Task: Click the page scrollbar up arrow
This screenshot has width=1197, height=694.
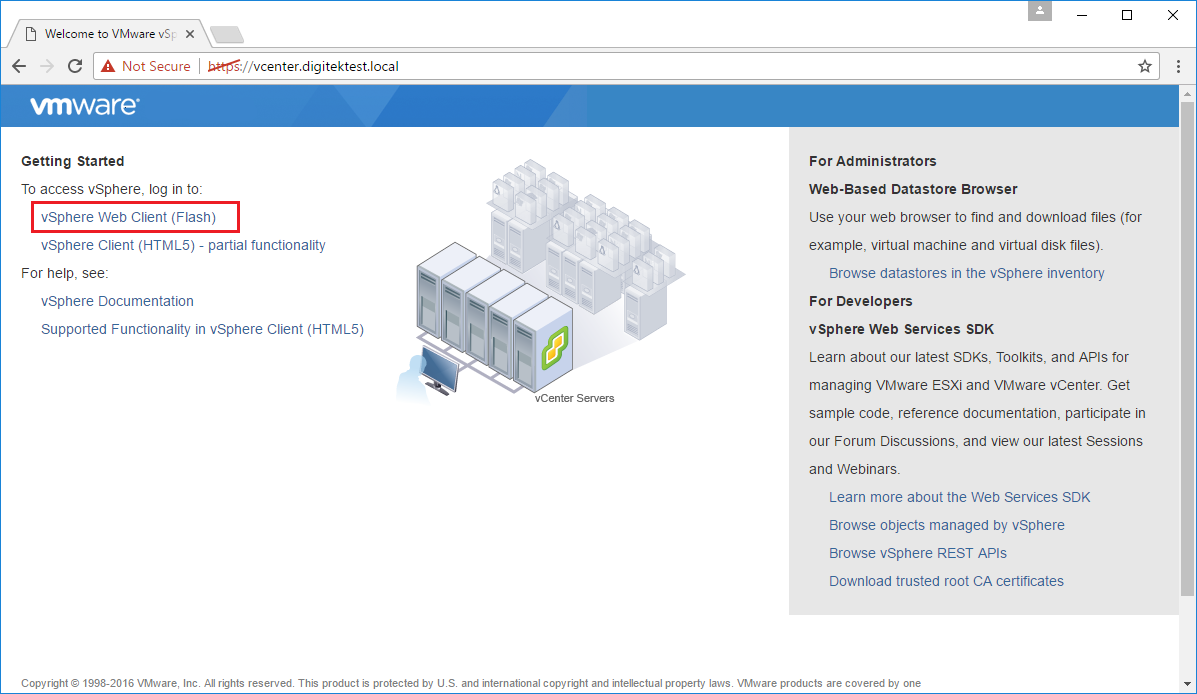Action: (1187, 94)
